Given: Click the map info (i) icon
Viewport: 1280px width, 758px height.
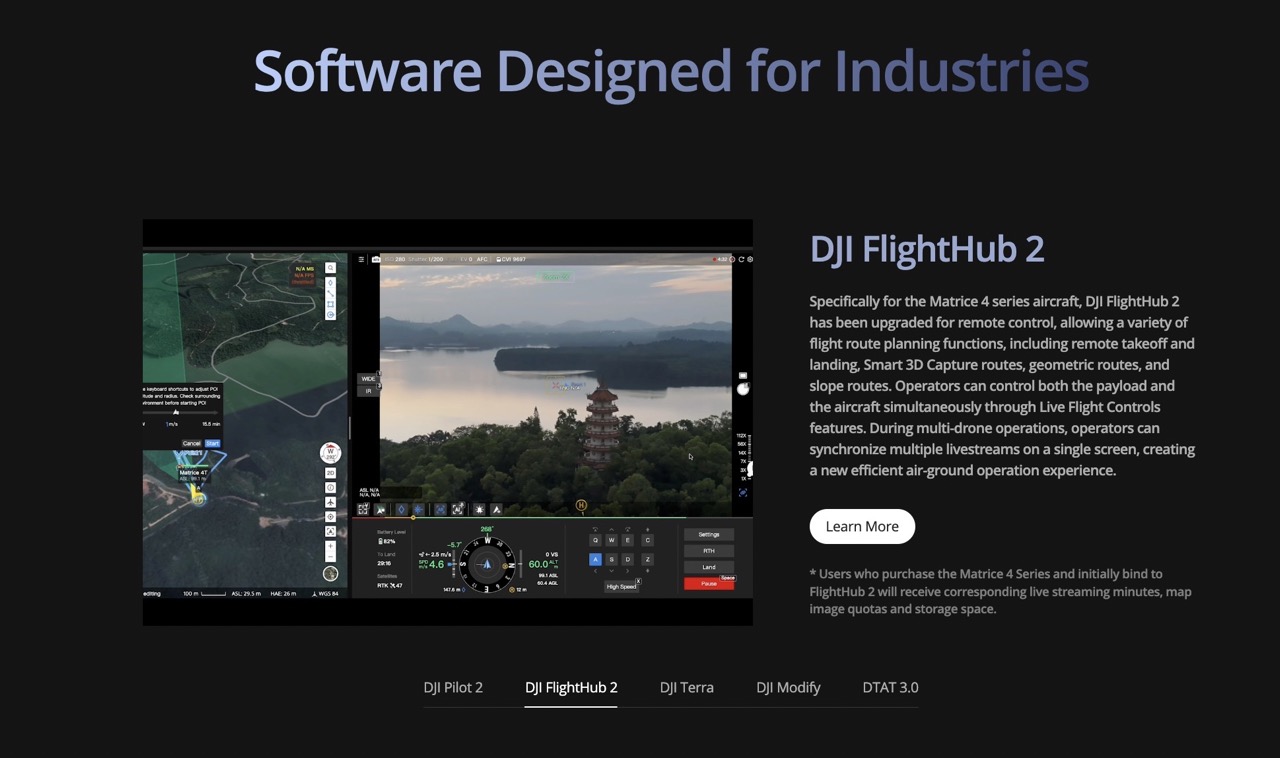Looking at the screenshot, I should coord(330,488).
